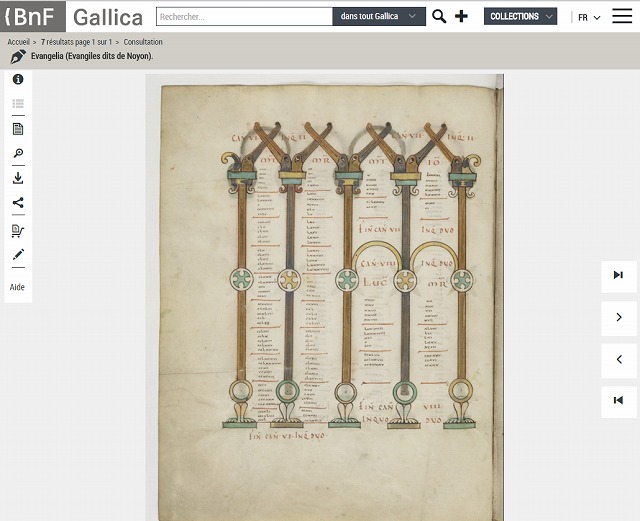Open the Aide help link
Image resolution: width=640 pixels, height=521 pixels.
[x=17, y=287]
